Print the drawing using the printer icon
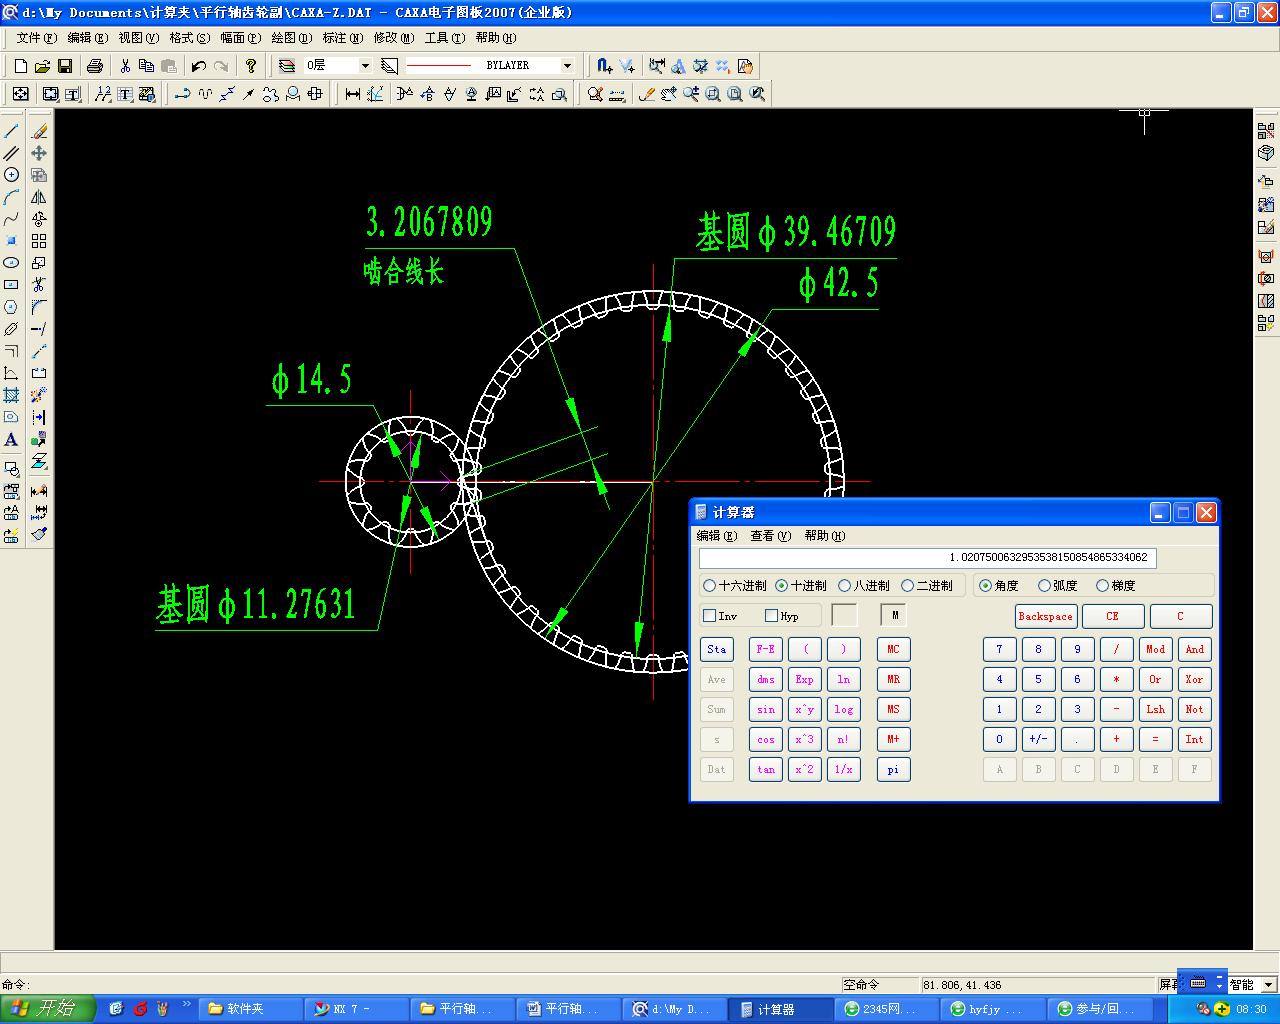This screenshot has height=1024, width=1280. pyautogui.click(x=95, y=66)
